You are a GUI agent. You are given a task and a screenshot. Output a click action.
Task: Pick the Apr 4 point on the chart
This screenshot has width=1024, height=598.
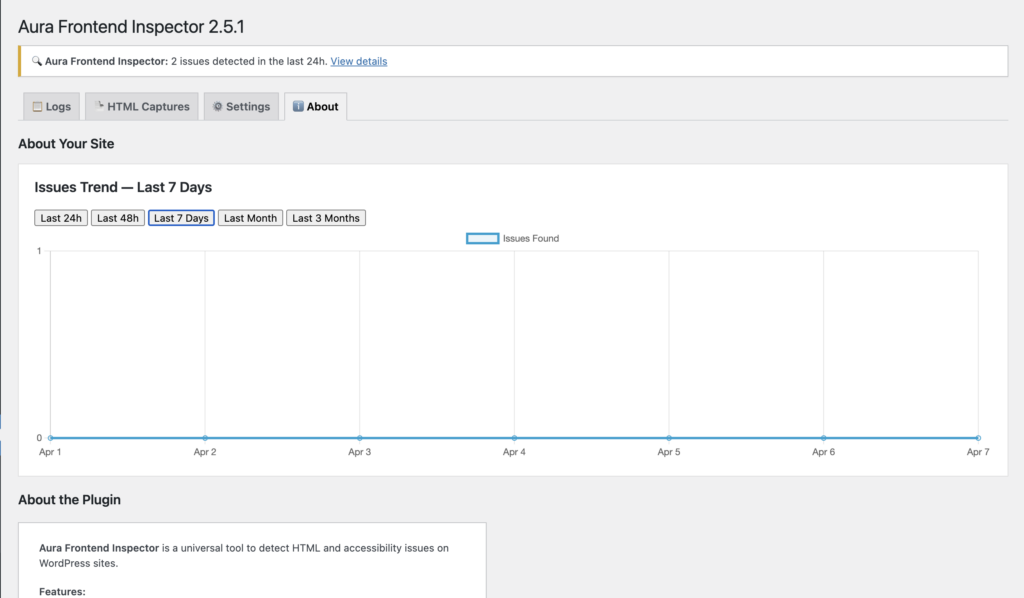point(514,438)
